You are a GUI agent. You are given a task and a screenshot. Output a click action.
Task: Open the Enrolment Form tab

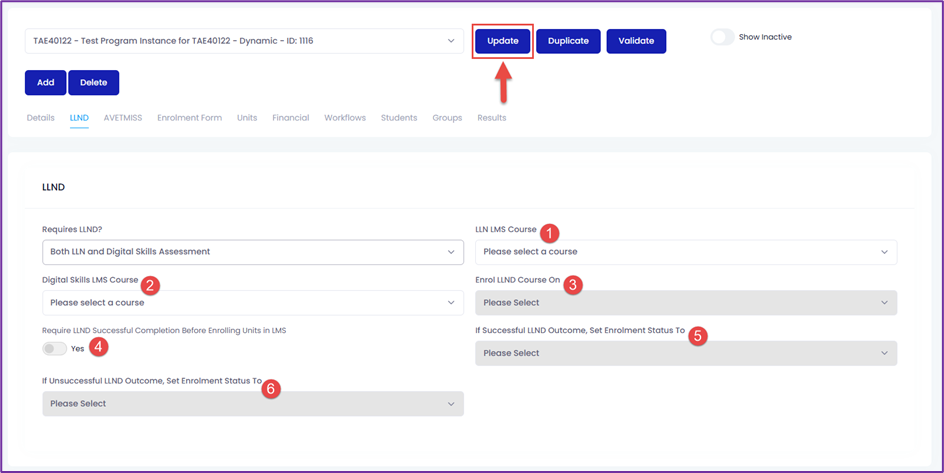click(190, 118)
